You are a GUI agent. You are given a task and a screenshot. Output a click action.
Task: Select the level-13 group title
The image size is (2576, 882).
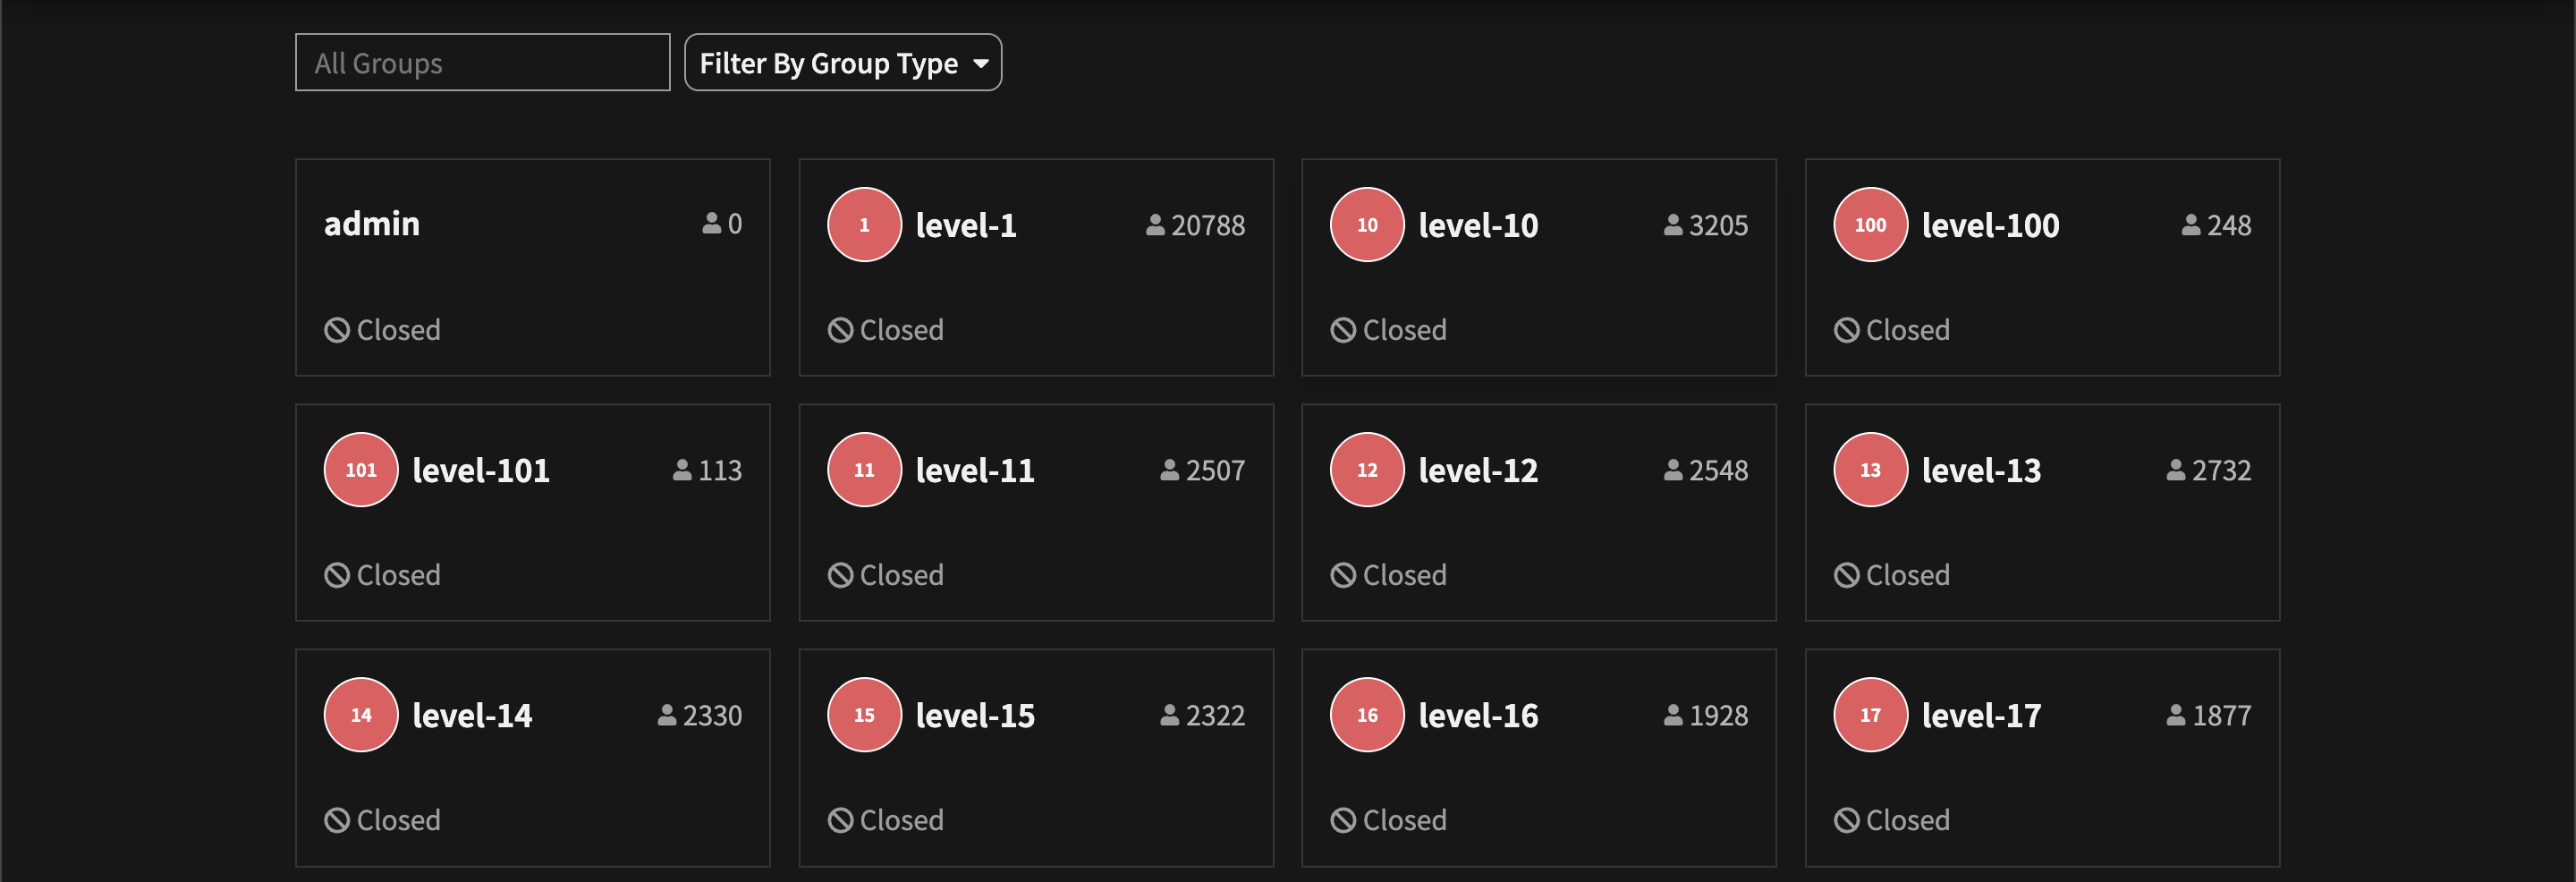click(1981, 470)
